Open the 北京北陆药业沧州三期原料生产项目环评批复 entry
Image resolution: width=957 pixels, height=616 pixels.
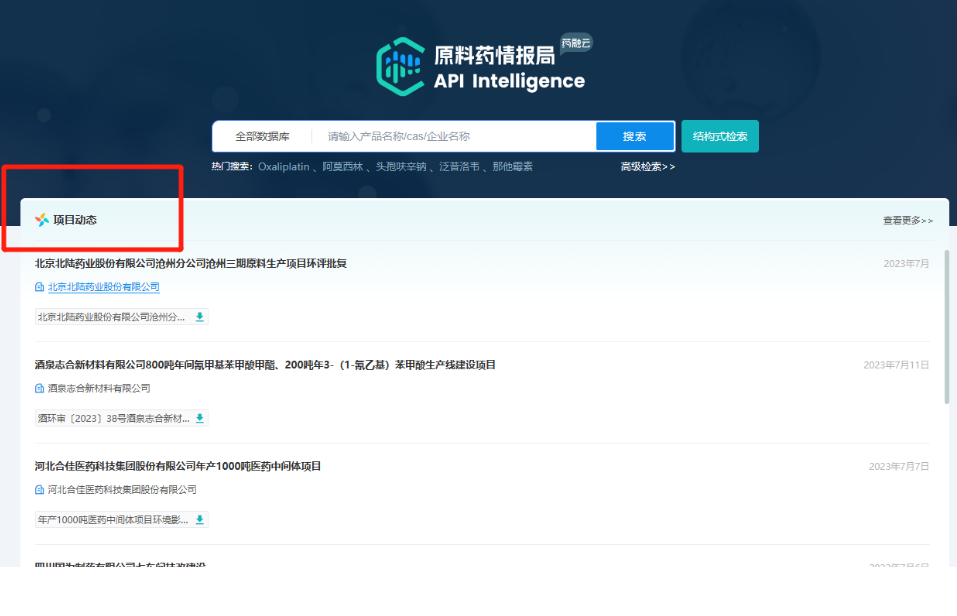tap(191, 264)
